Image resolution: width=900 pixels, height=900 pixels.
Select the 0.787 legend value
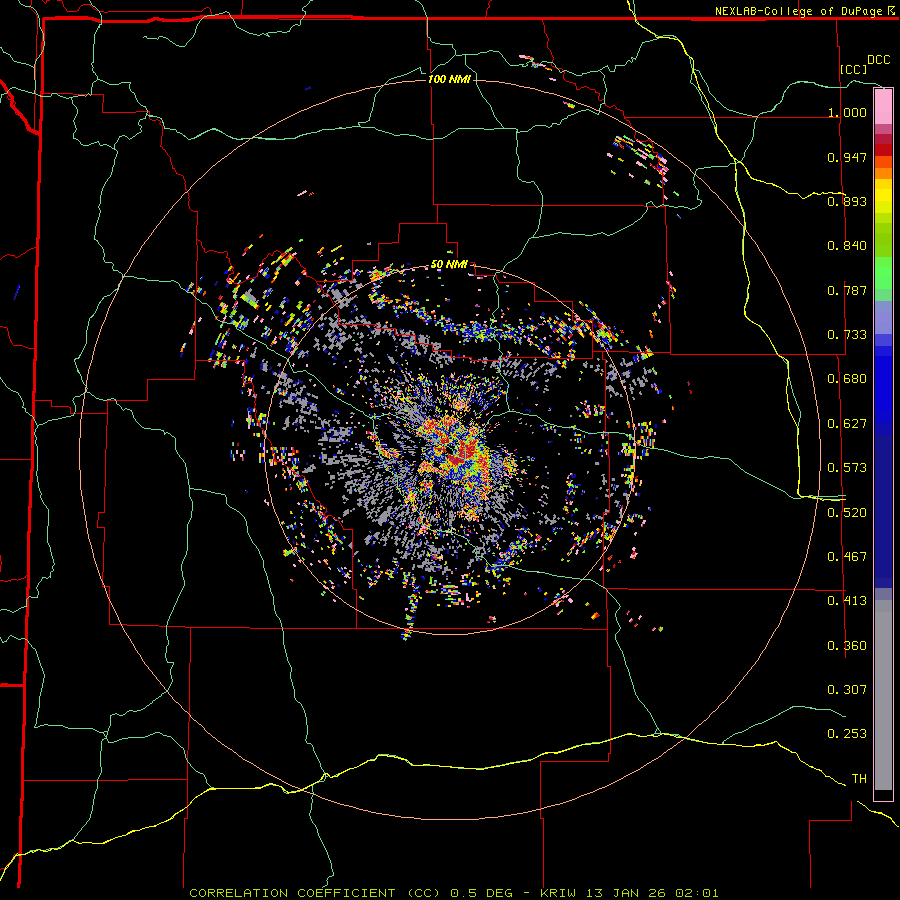point(847,290)
